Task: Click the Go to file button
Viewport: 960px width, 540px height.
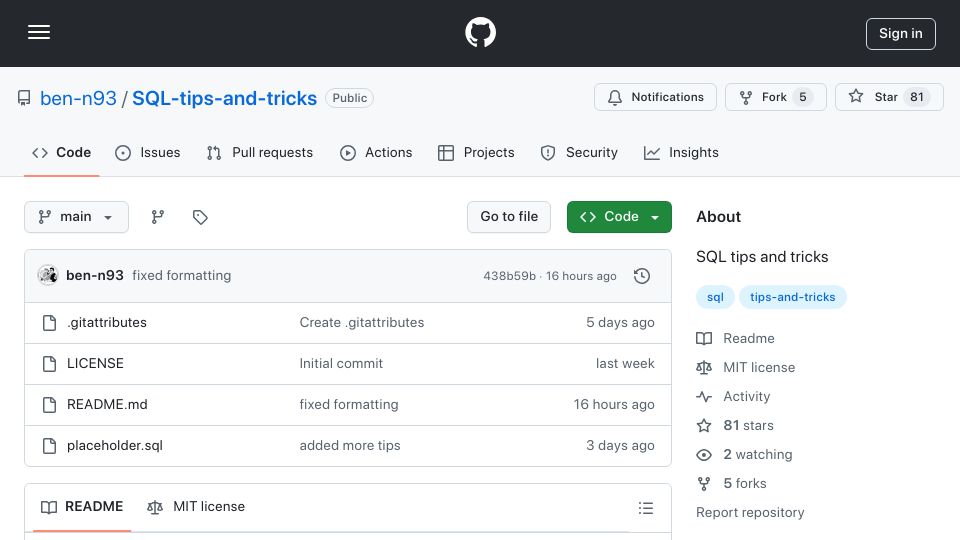Action: pyautogui.click(x=509, y=217)
